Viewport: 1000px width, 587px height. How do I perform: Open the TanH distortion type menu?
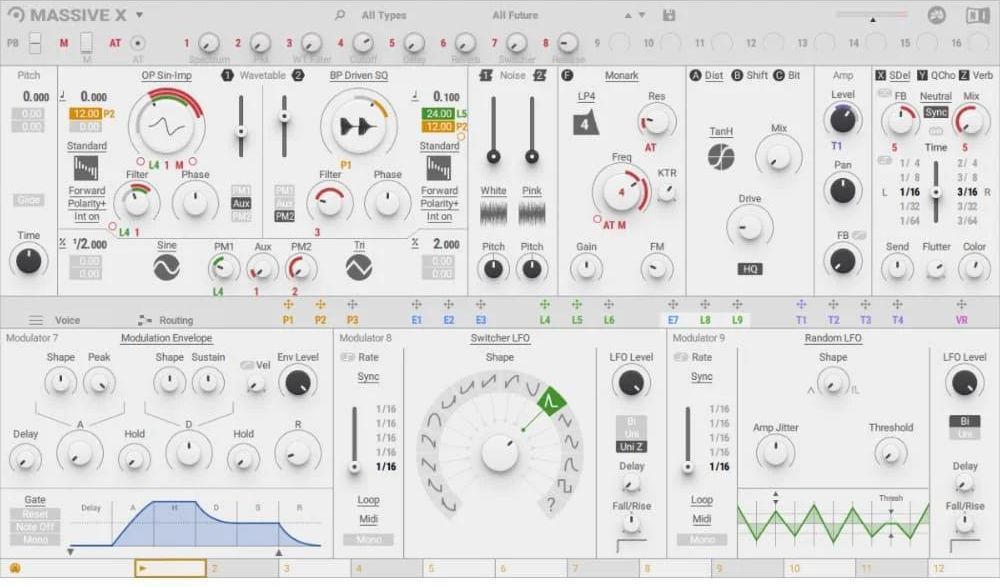point(721,131)
